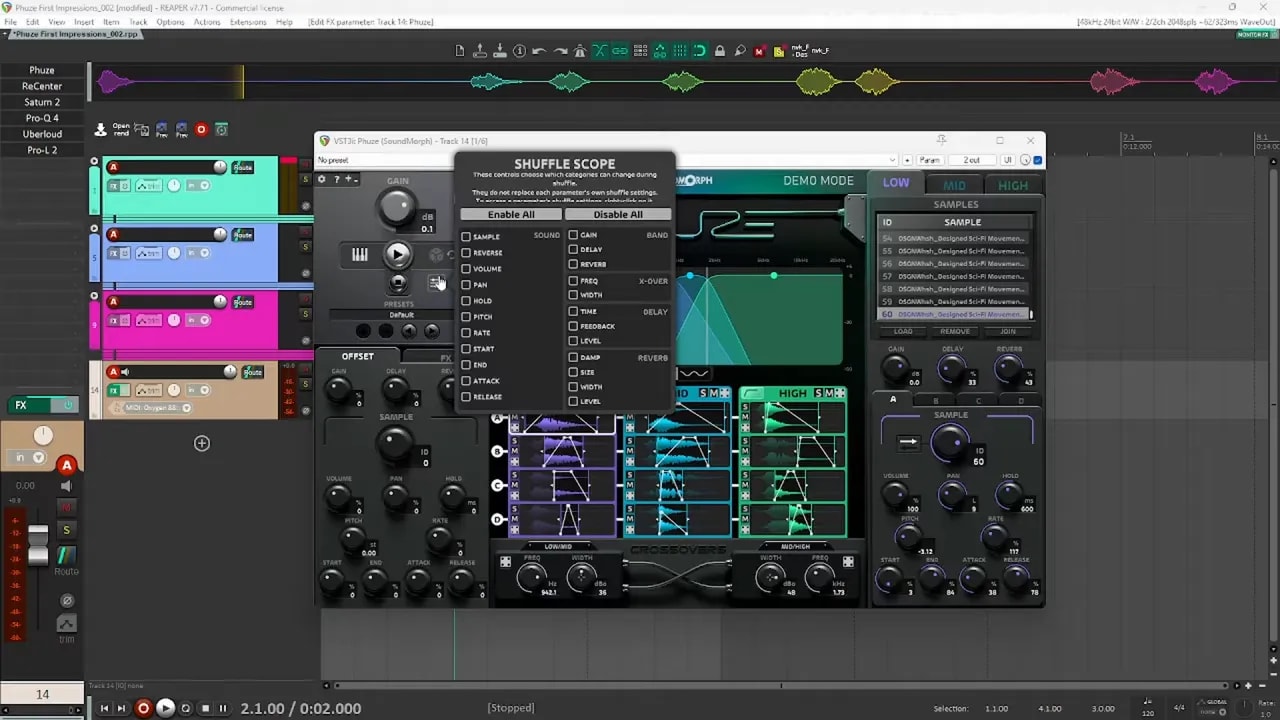Enable the FEEDBACK shuffle checkbox

click(573, 326)
